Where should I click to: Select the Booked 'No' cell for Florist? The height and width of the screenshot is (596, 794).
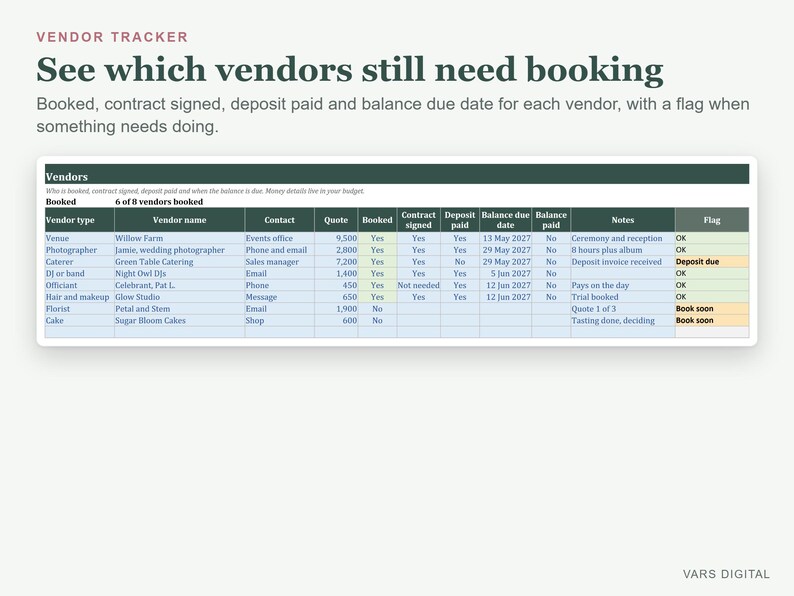click(377, 308)
